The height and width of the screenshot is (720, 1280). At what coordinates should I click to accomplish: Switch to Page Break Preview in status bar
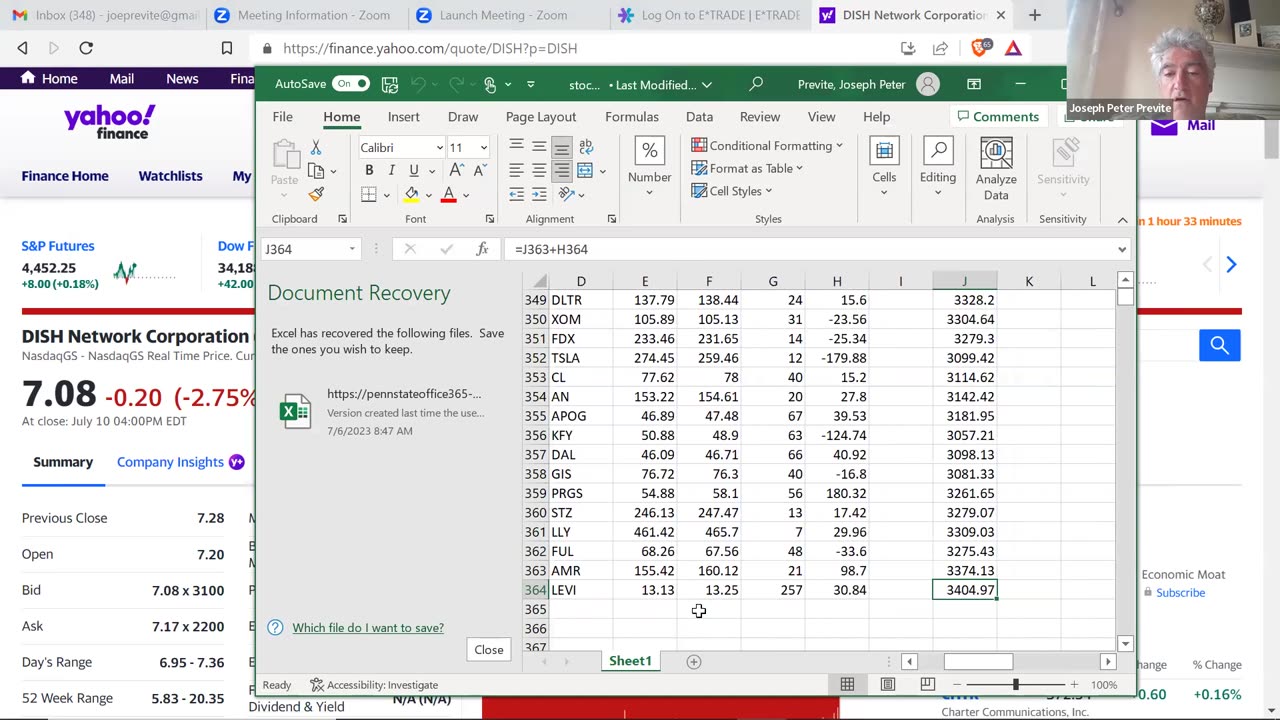(927, 685)
